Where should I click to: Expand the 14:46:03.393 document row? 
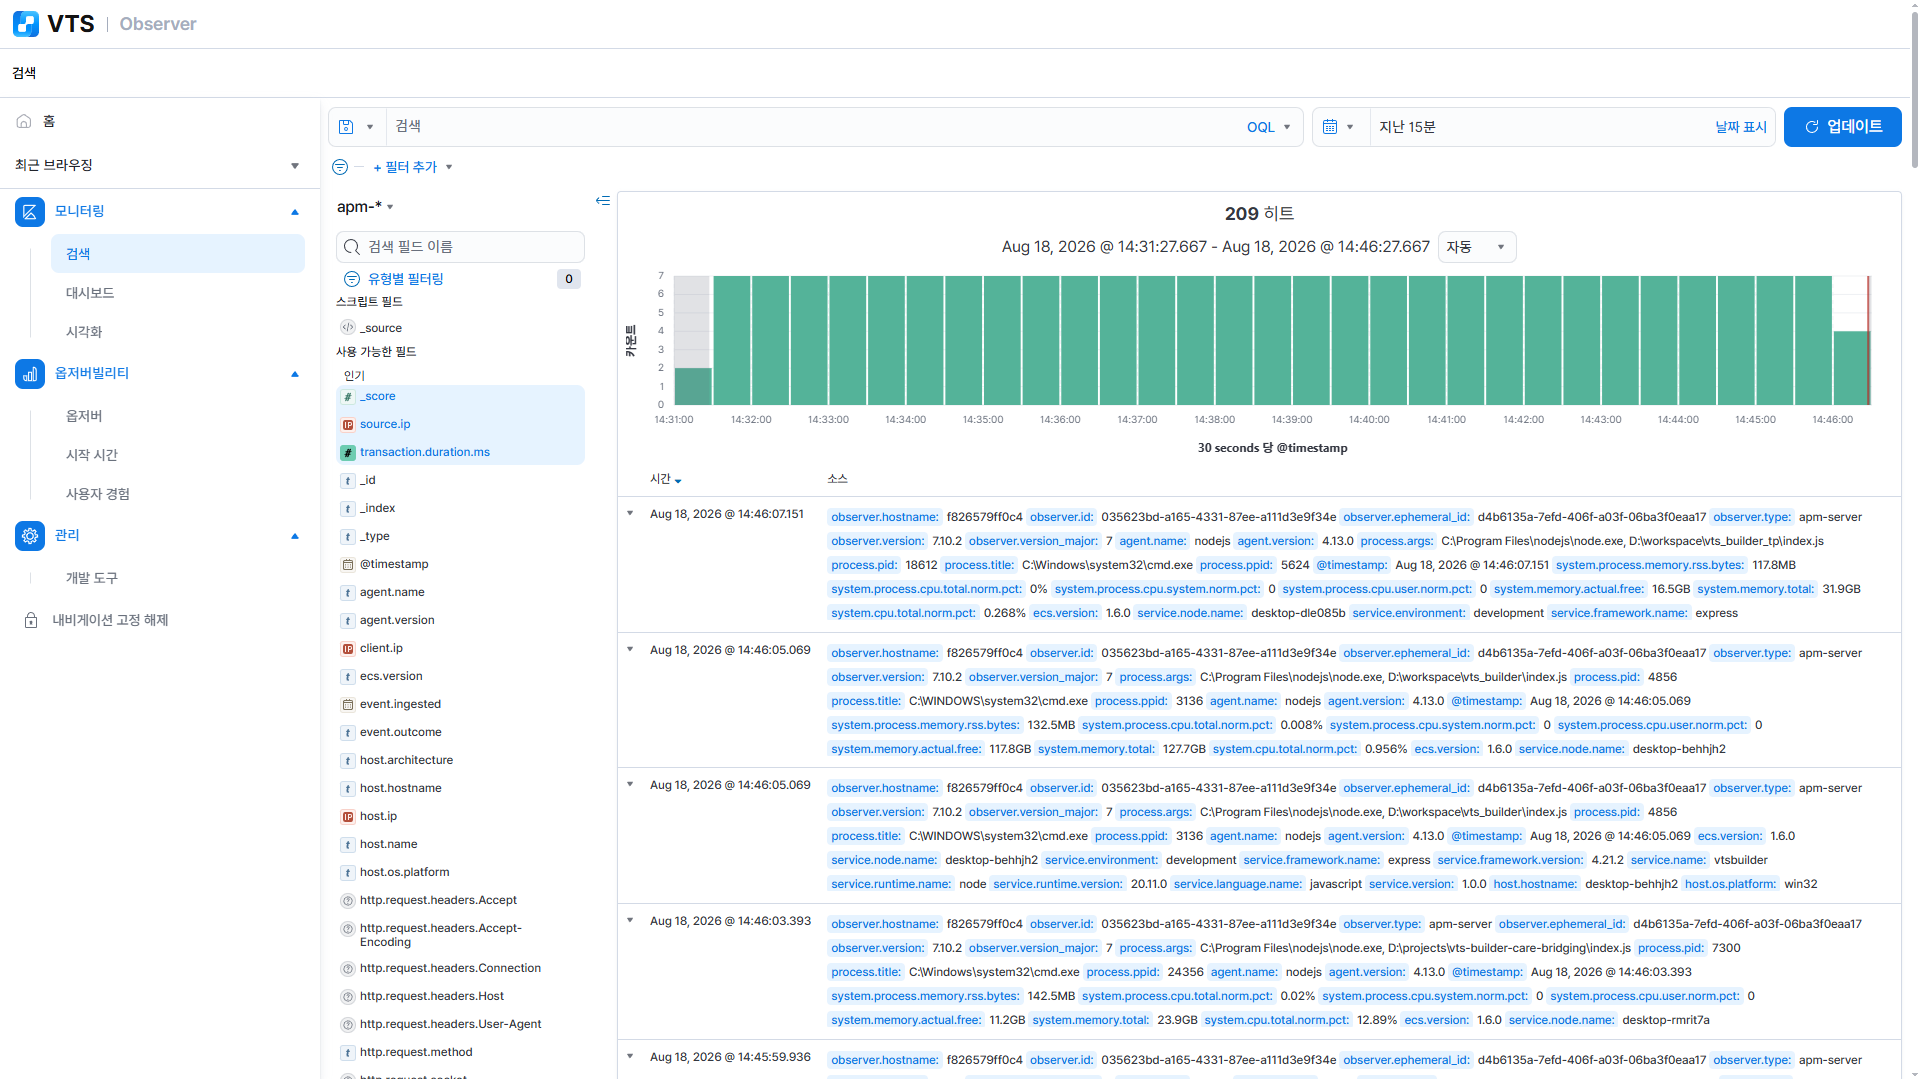(630, 921)
